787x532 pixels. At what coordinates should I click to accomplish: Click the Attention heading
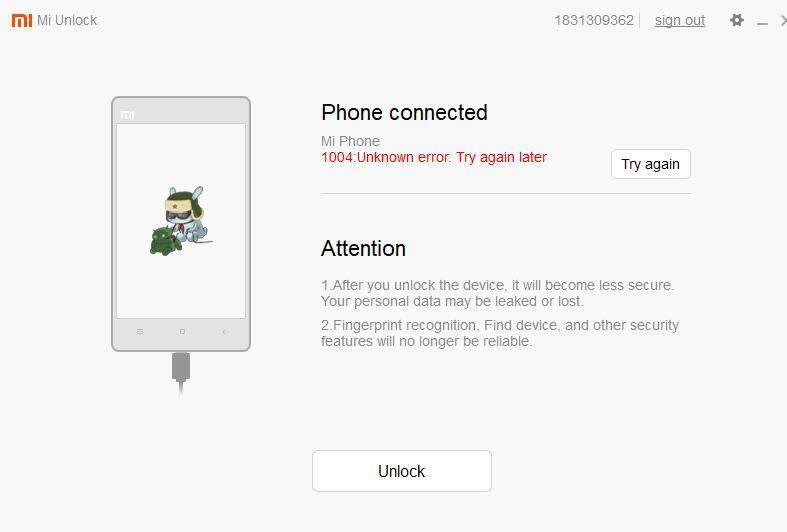click(363, 248)
